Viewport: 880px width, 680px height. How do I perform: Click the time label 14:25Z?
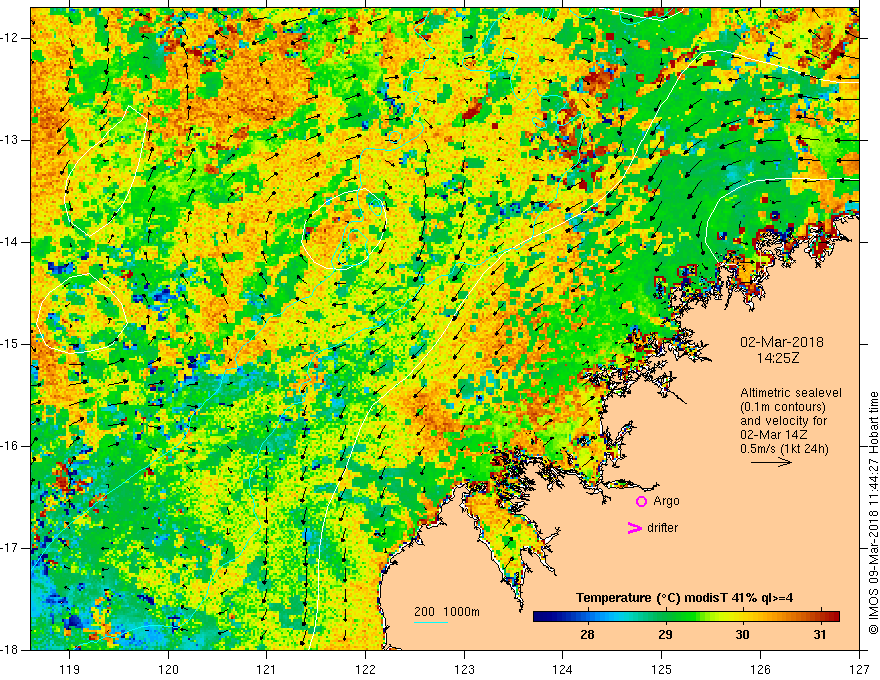[777, 358]
